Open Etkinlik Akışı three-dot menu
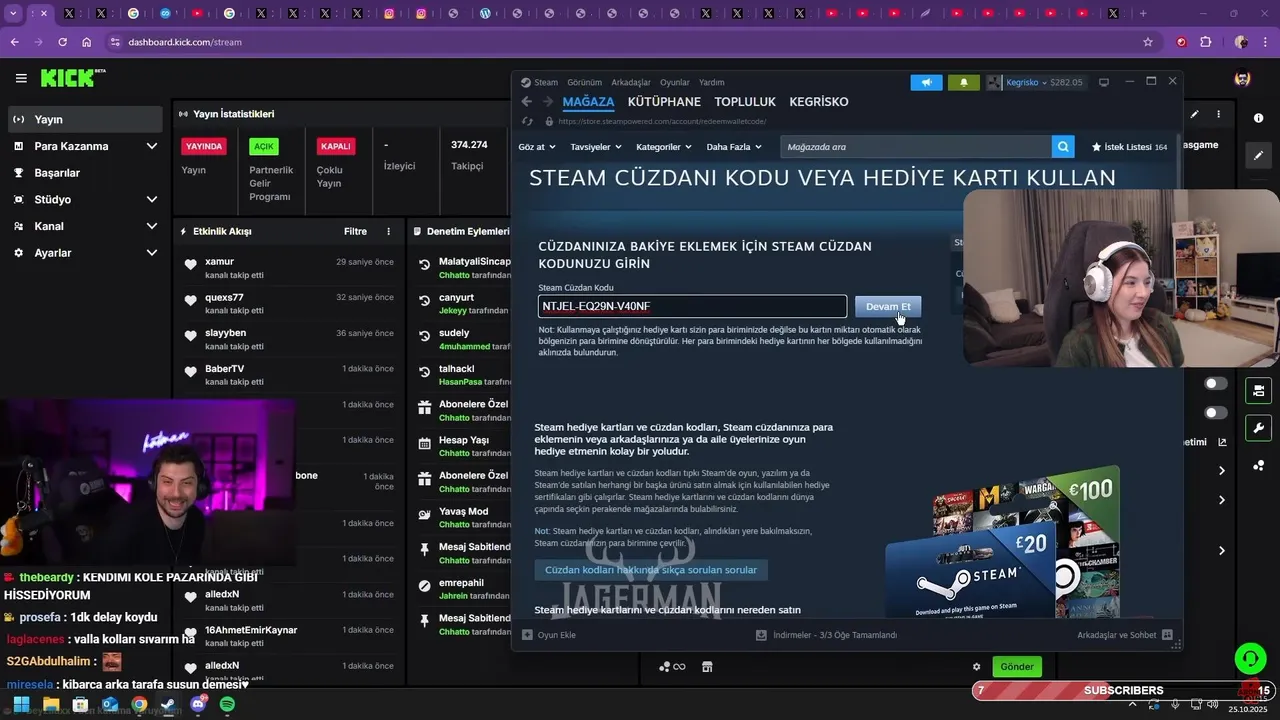 [389, 231]
